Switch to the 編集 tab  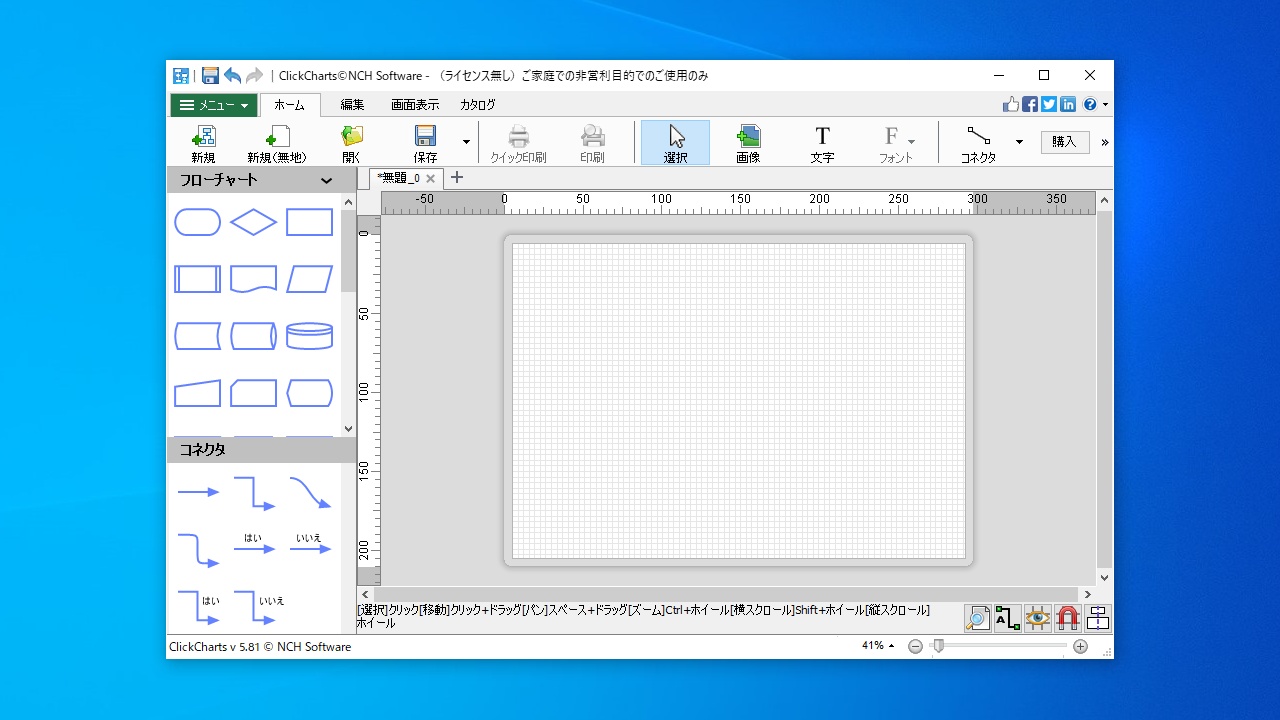pyautogui.click(x=352, y=105)
